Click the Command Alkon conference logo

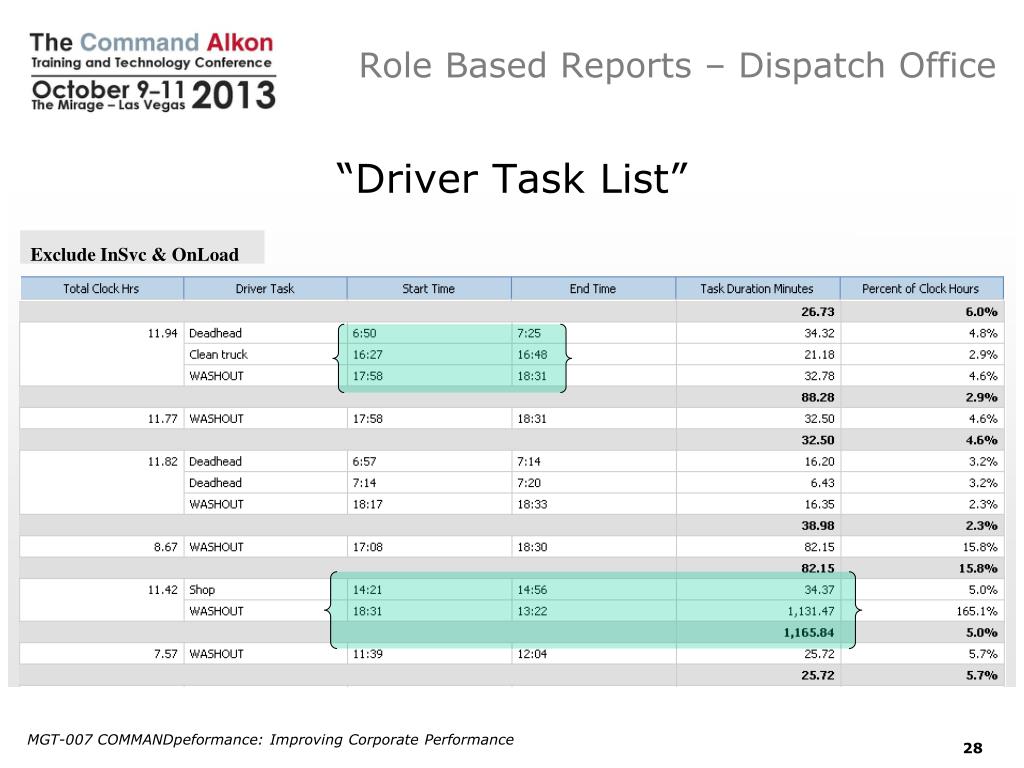click(153, 71)
